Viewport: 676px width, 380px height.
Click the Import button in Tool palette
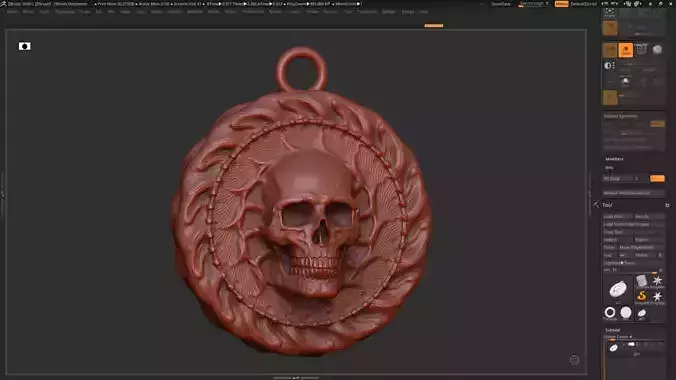[617, 240]
